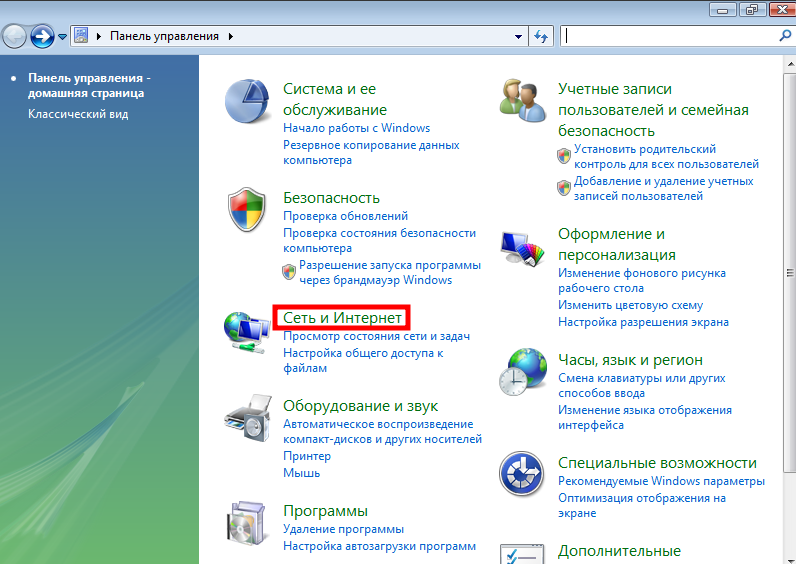Open Резервное копирование данных компьютера
796x564 pixels.
[x=371, y=152]
